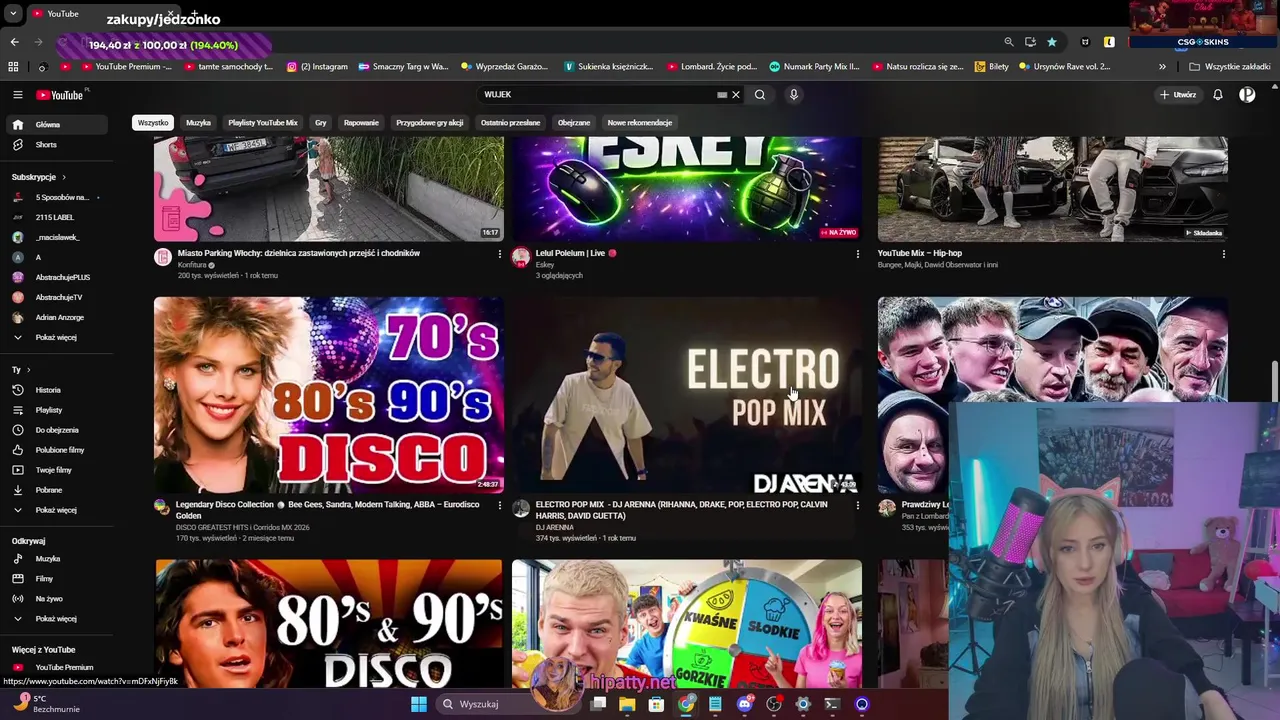Open the browser tab search dropdown
Screen dimensions: 1280x720
point(13,14)
